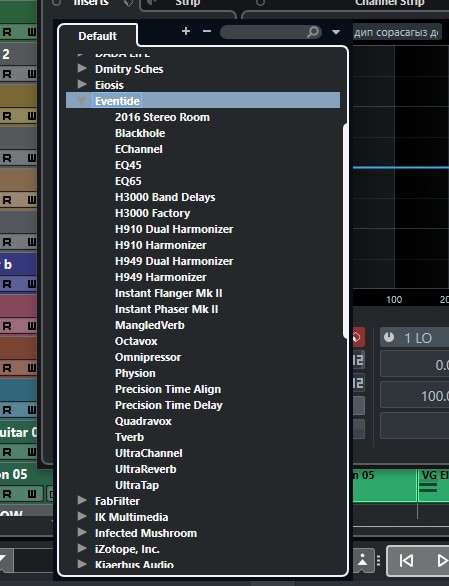The image size is (449, 586).
Task: Expand the IK Multimedia folder
Action: [x=82, y=516]
